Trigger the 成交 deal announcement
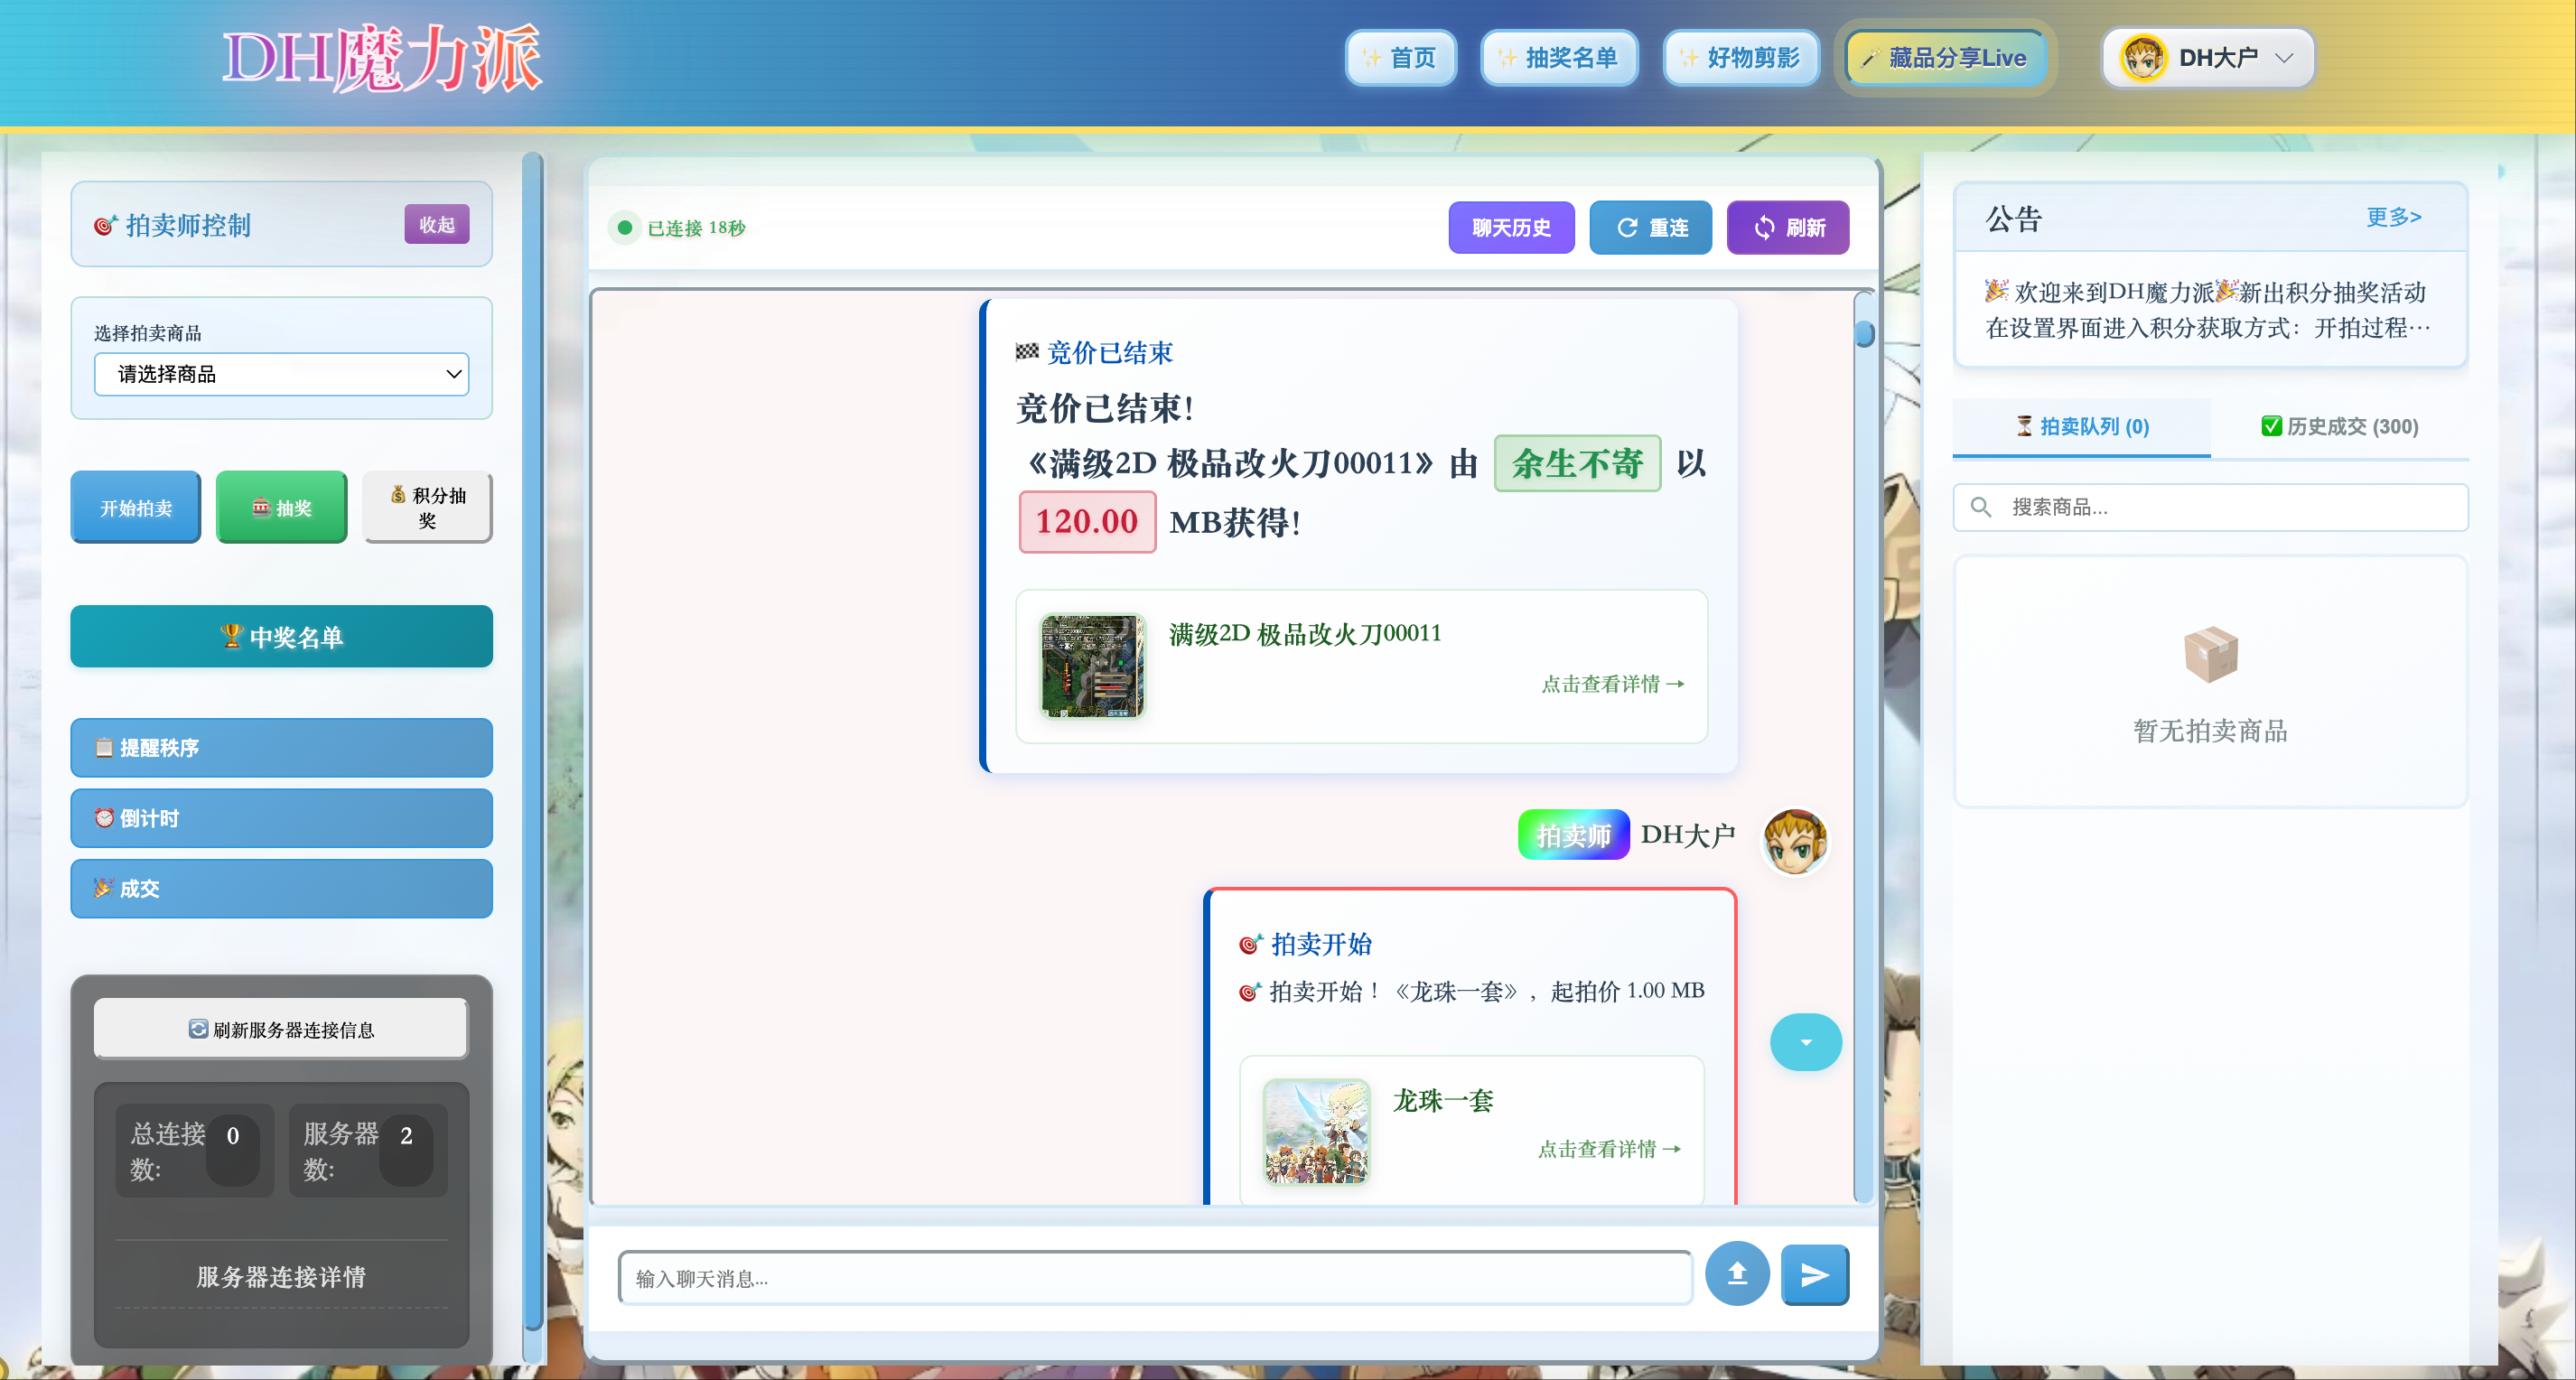Screen dimensions: 2576x1380 pyautogui.click(x=281, y=888)
